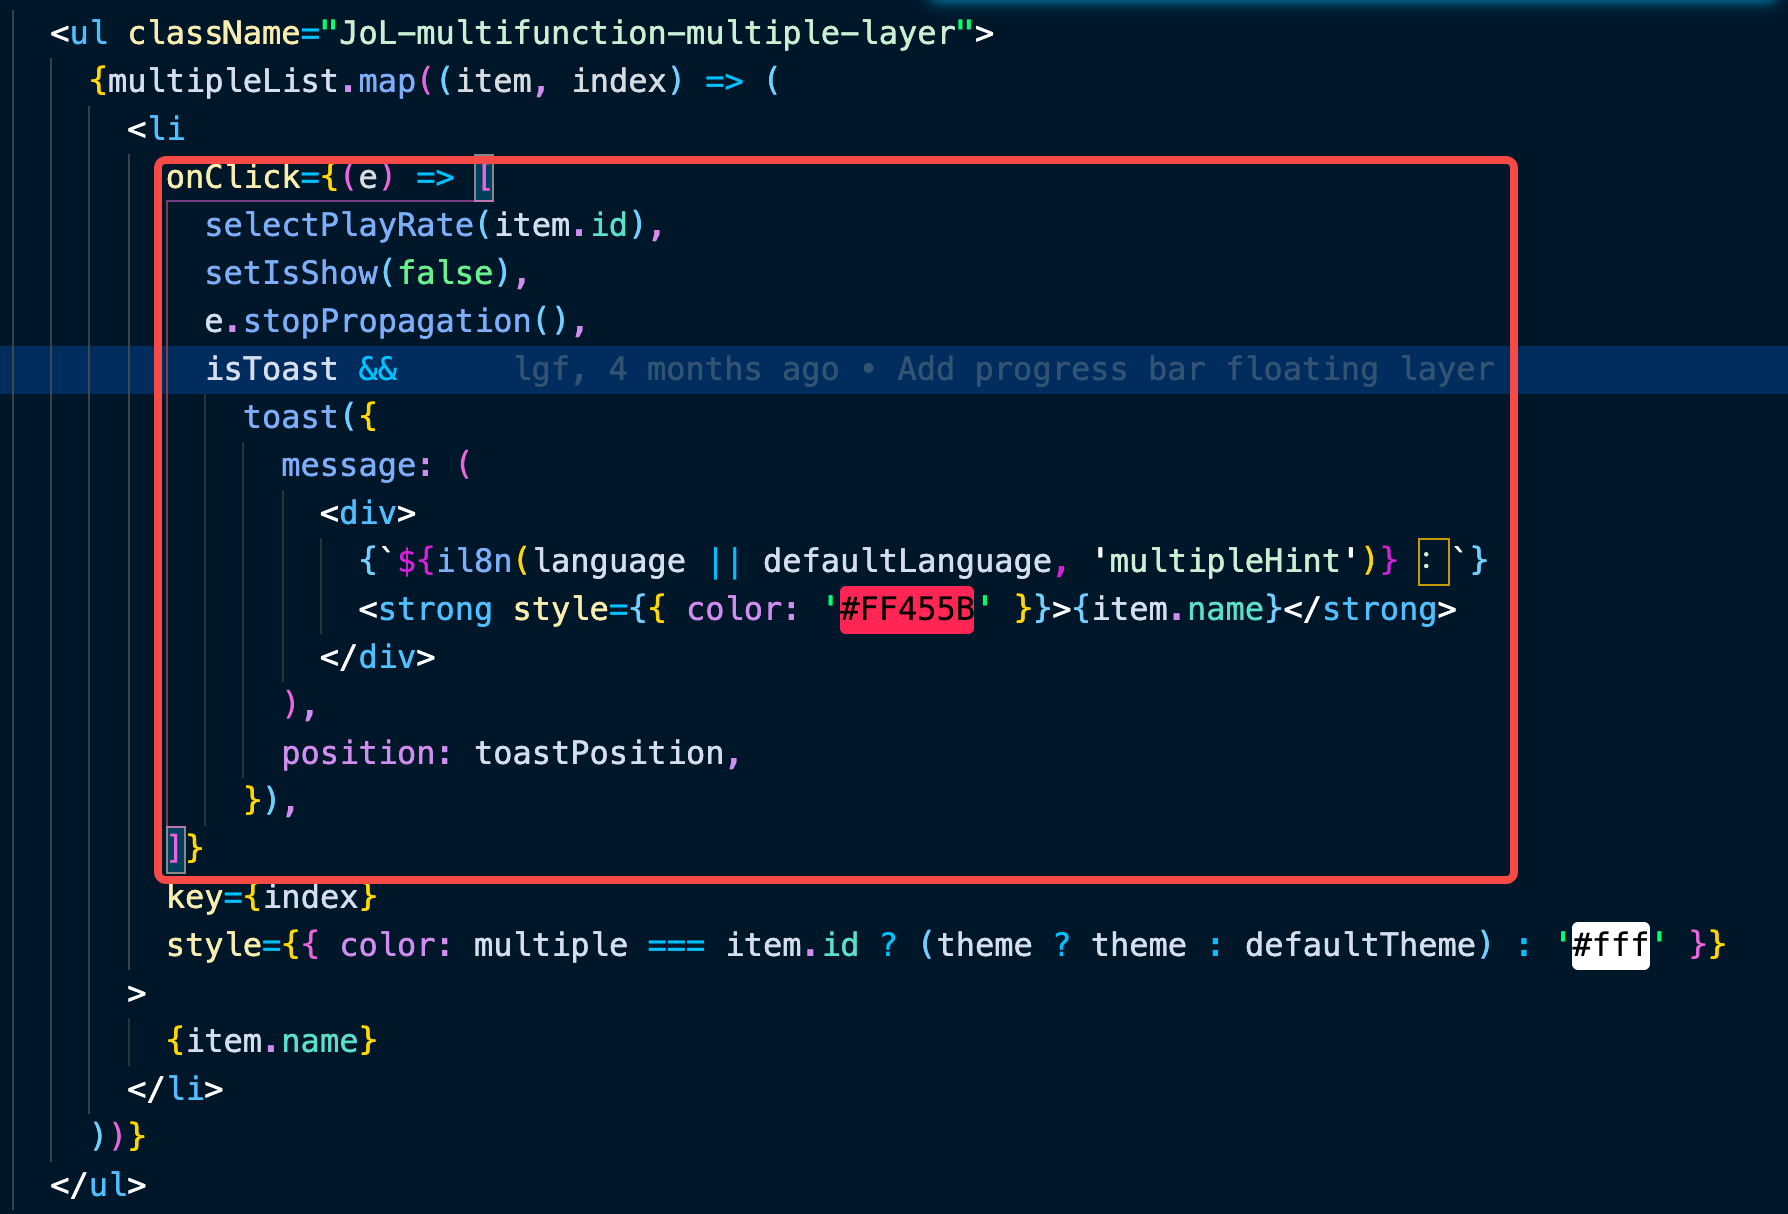Click the setIsShow function call

click(x=291, y=273)
